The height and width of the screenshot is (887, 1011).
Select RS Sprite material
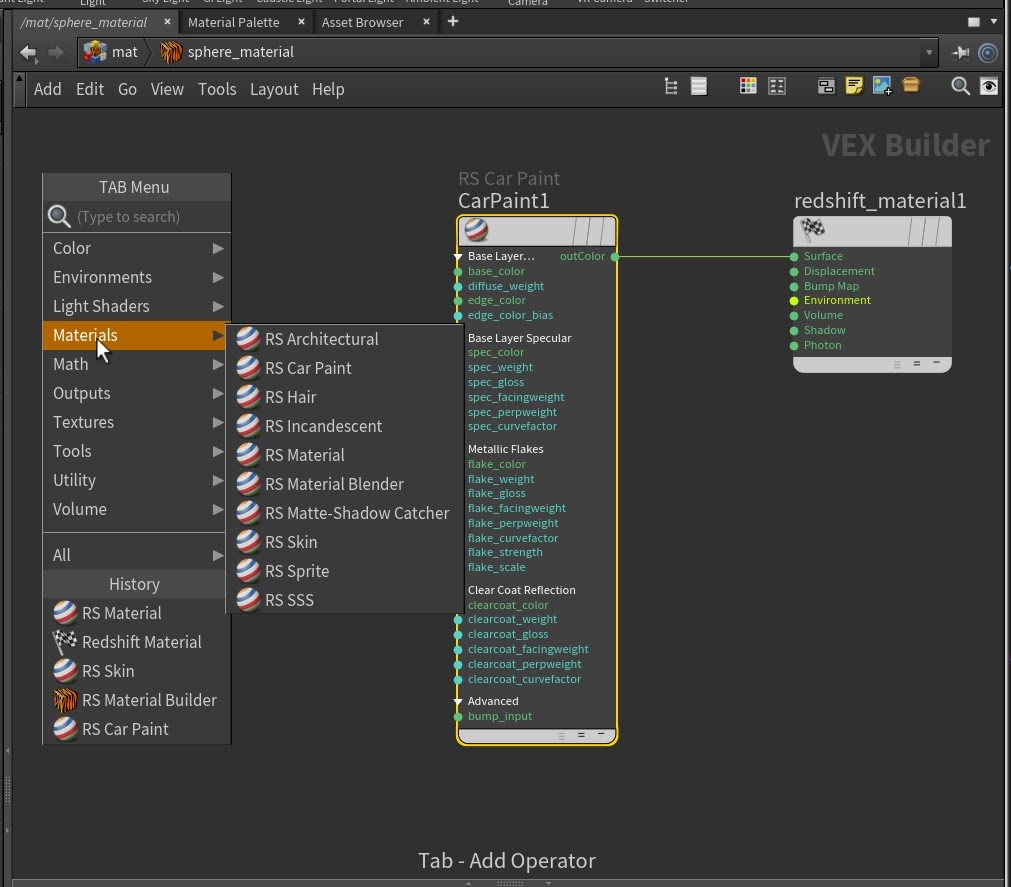pos(345,571)
